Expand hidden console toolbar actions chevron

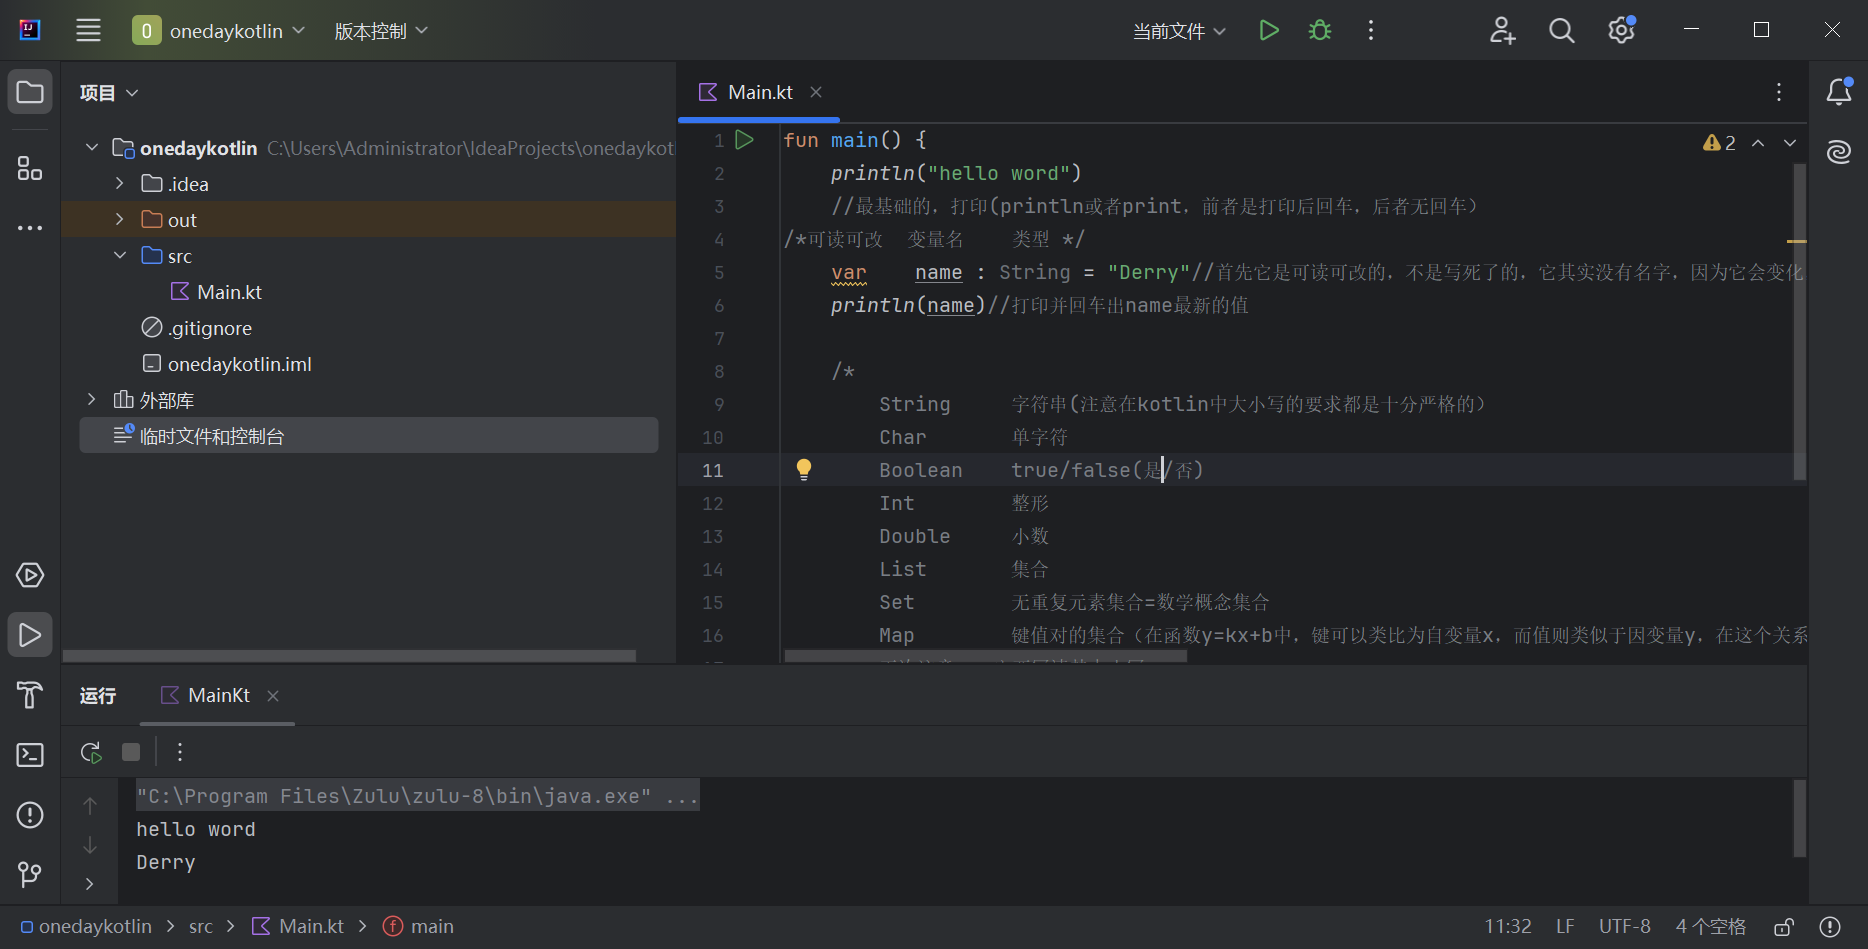pyautogui.click(x=90, y=884)
